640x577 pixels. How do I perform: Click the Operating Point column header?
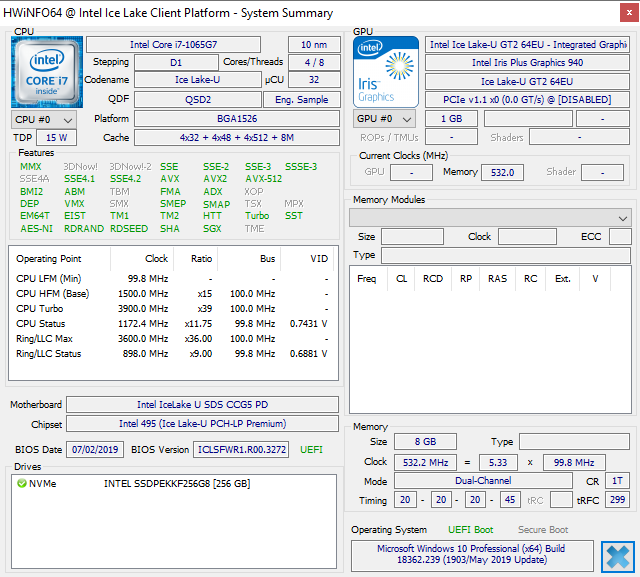(49, 259)
